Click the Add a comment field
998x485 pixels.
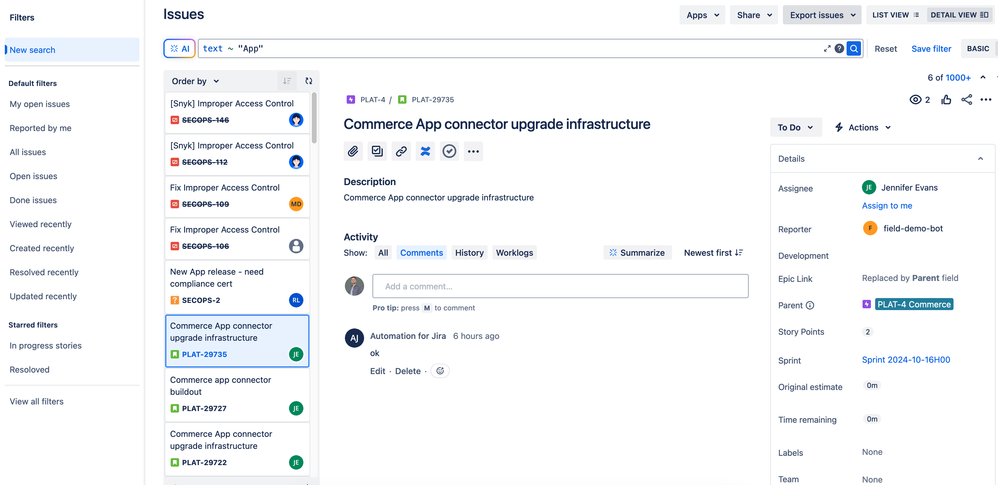(560, 286)
